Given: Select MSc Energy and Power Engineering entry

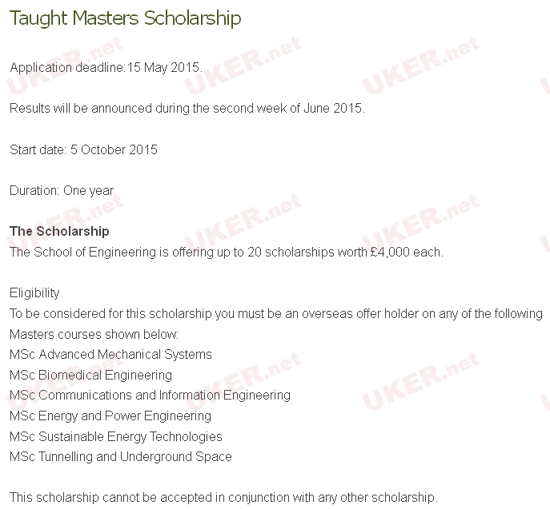Looking at the screenshot, I should [110, 416].
